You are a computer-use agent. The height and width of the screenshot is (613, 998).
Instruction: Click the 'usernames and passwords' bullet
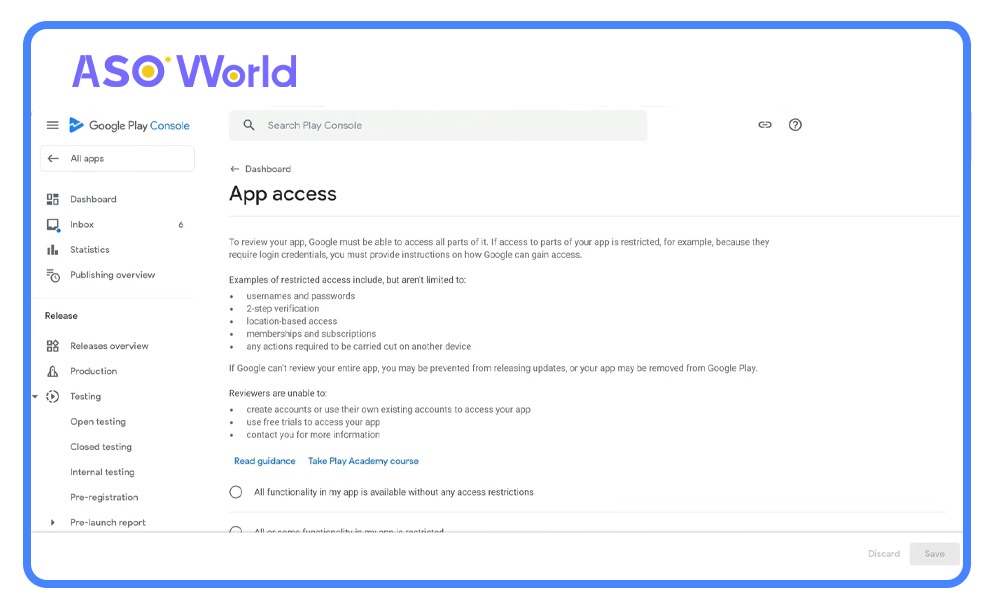tap(300, 296)
